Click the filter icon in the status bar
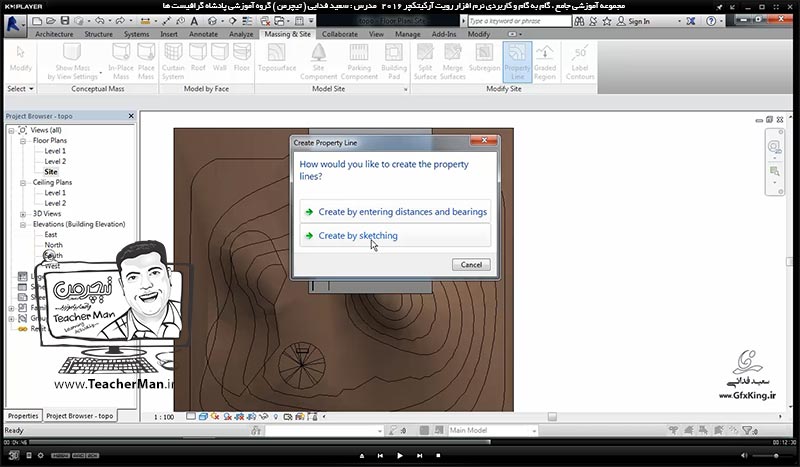 [749, 430]
